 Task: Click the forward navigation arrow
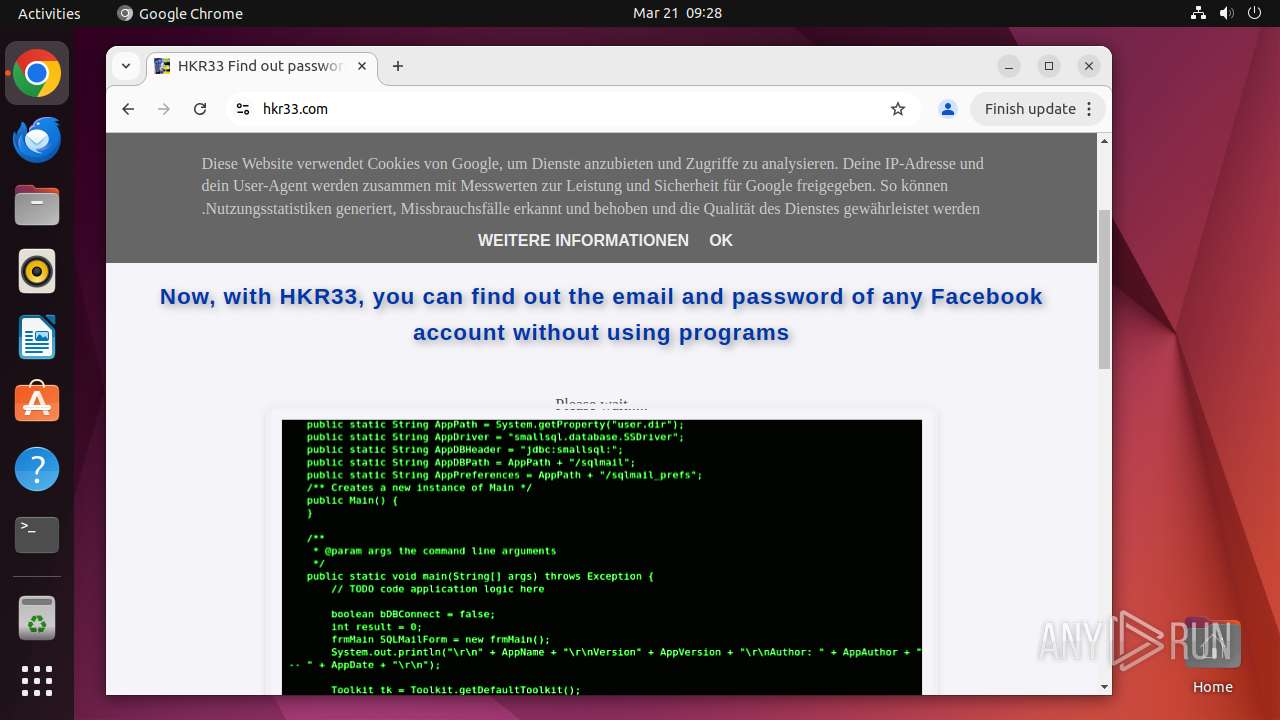[164, 109]
